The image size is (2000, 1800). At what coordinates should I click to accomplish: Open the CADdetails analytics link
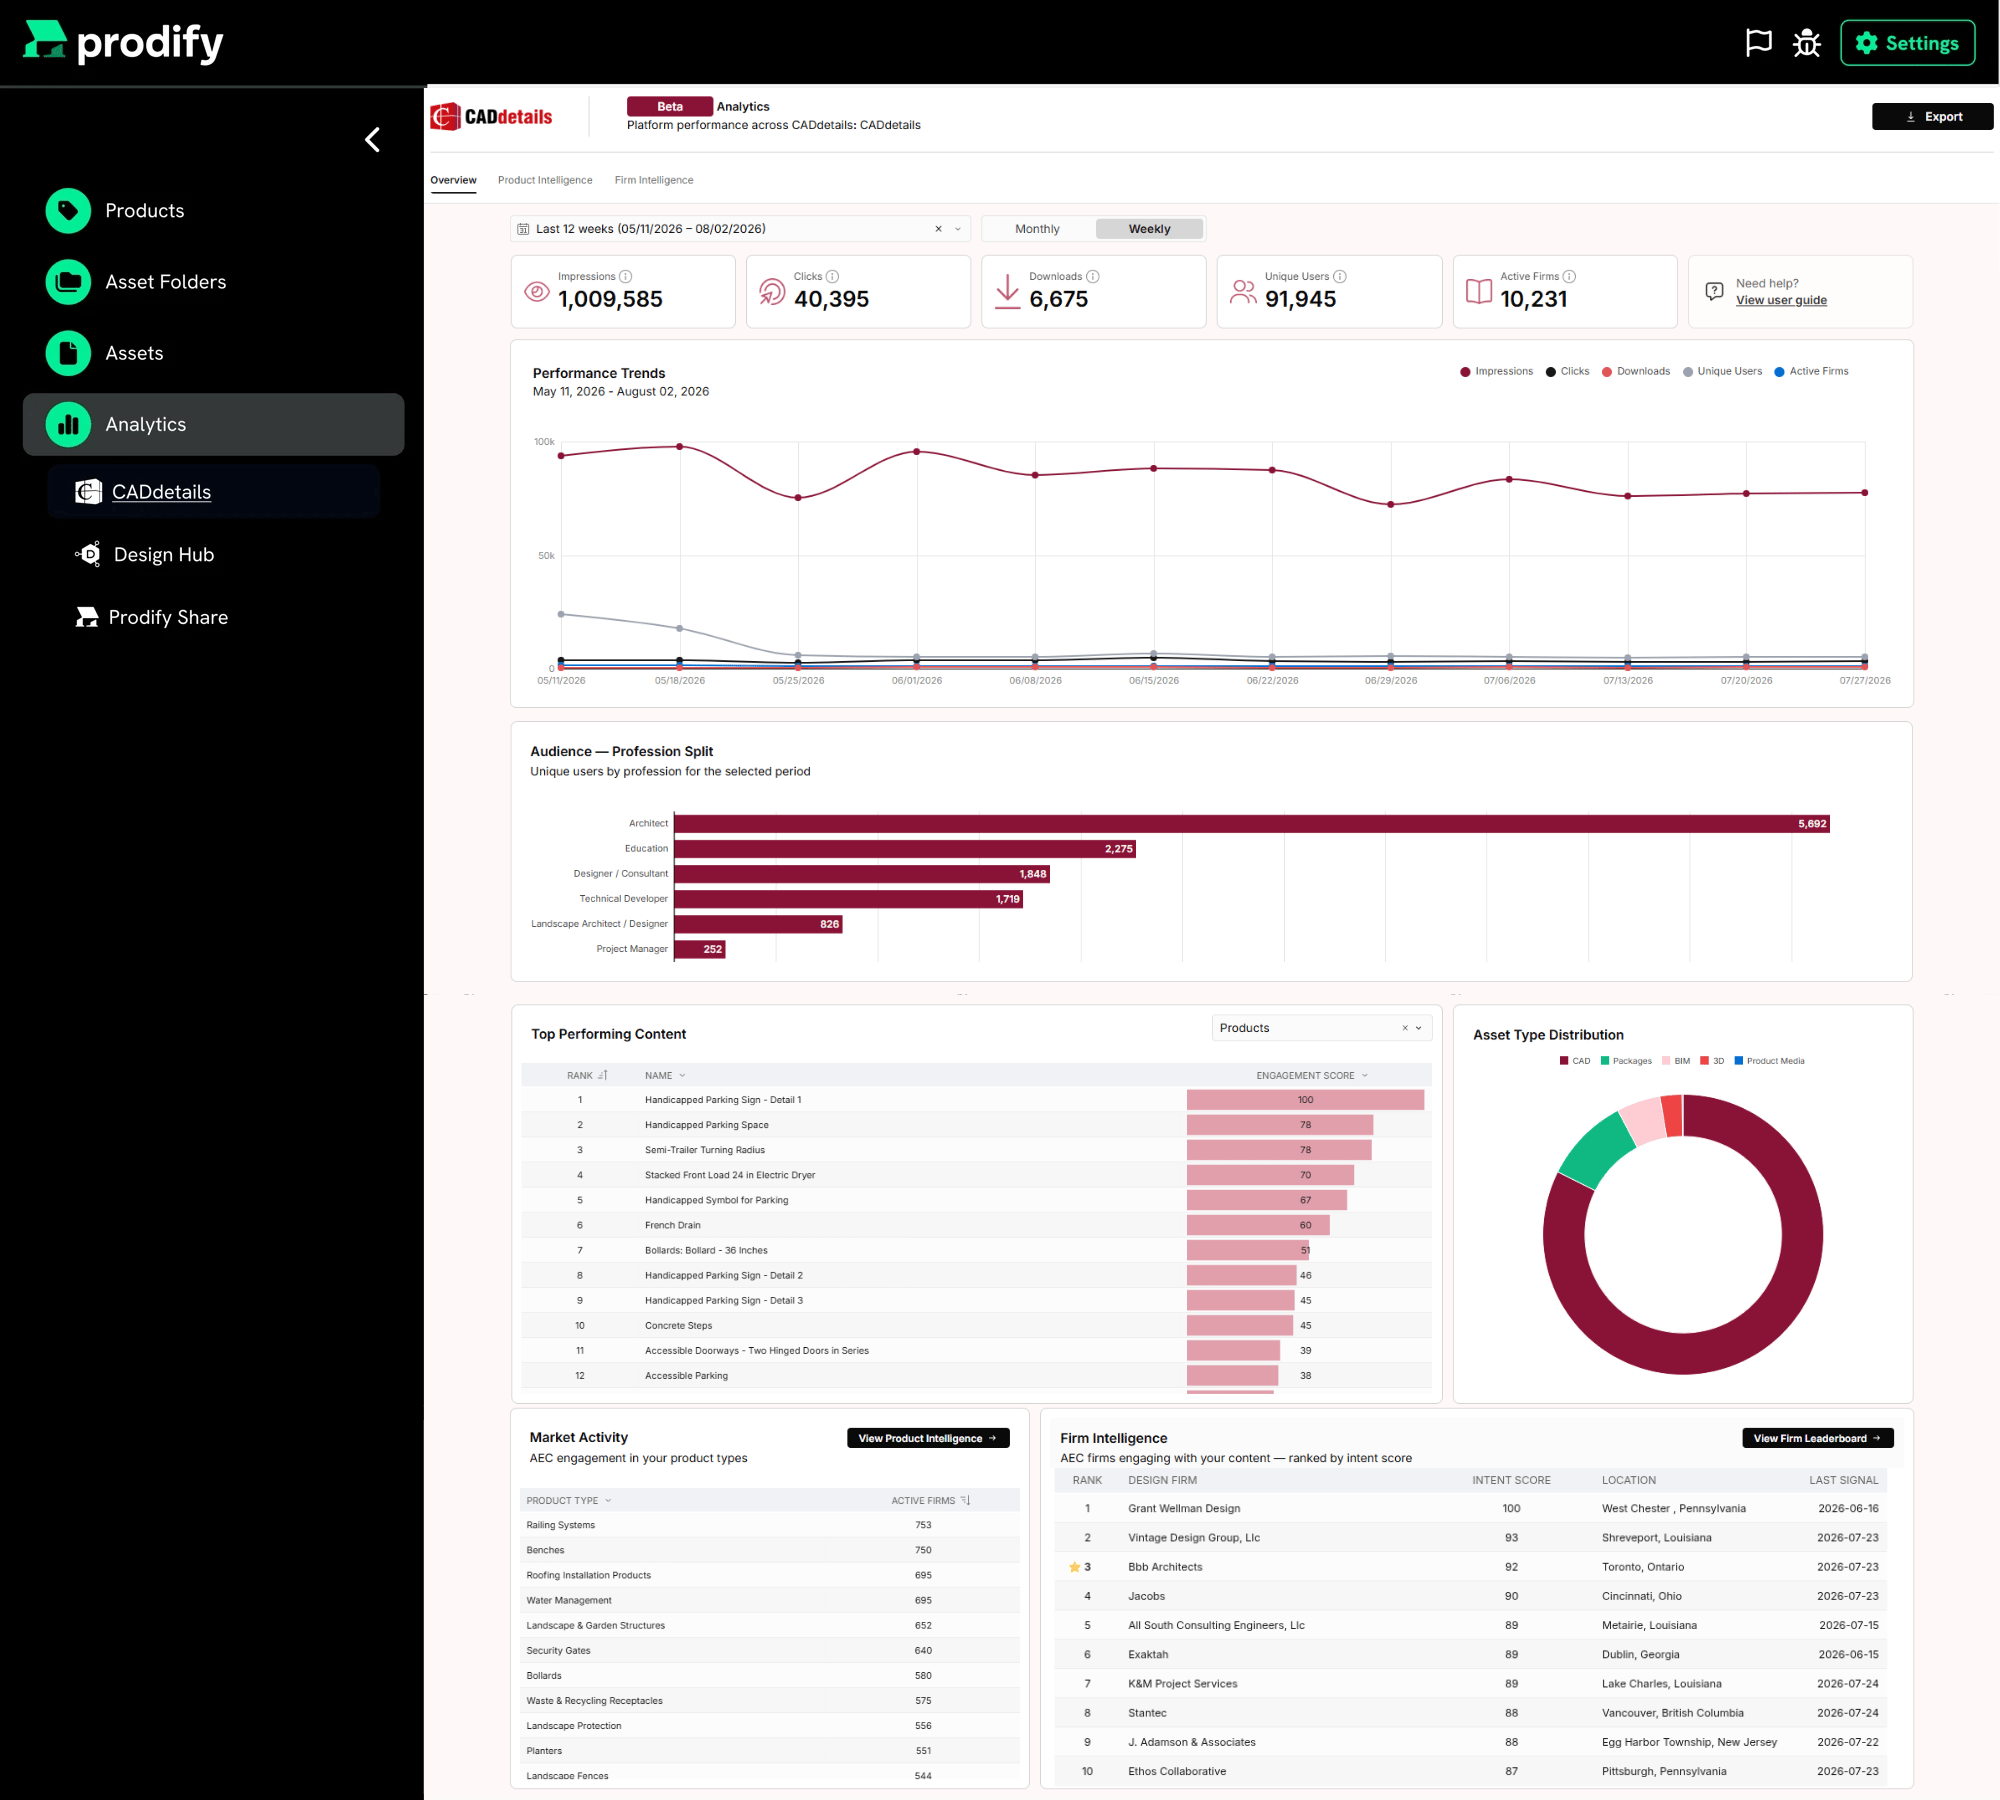161,492
